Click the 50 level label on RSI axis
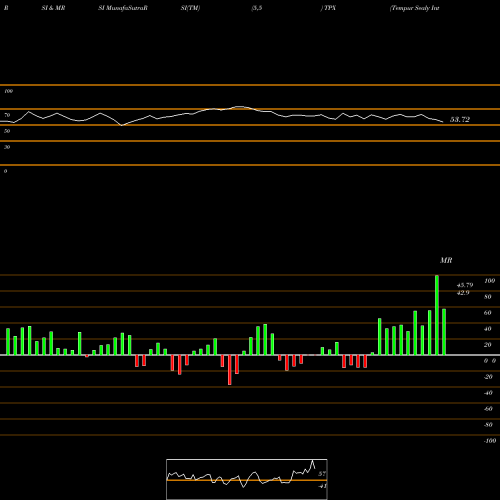Screen dimensions: 500x500 coord(7,131)
